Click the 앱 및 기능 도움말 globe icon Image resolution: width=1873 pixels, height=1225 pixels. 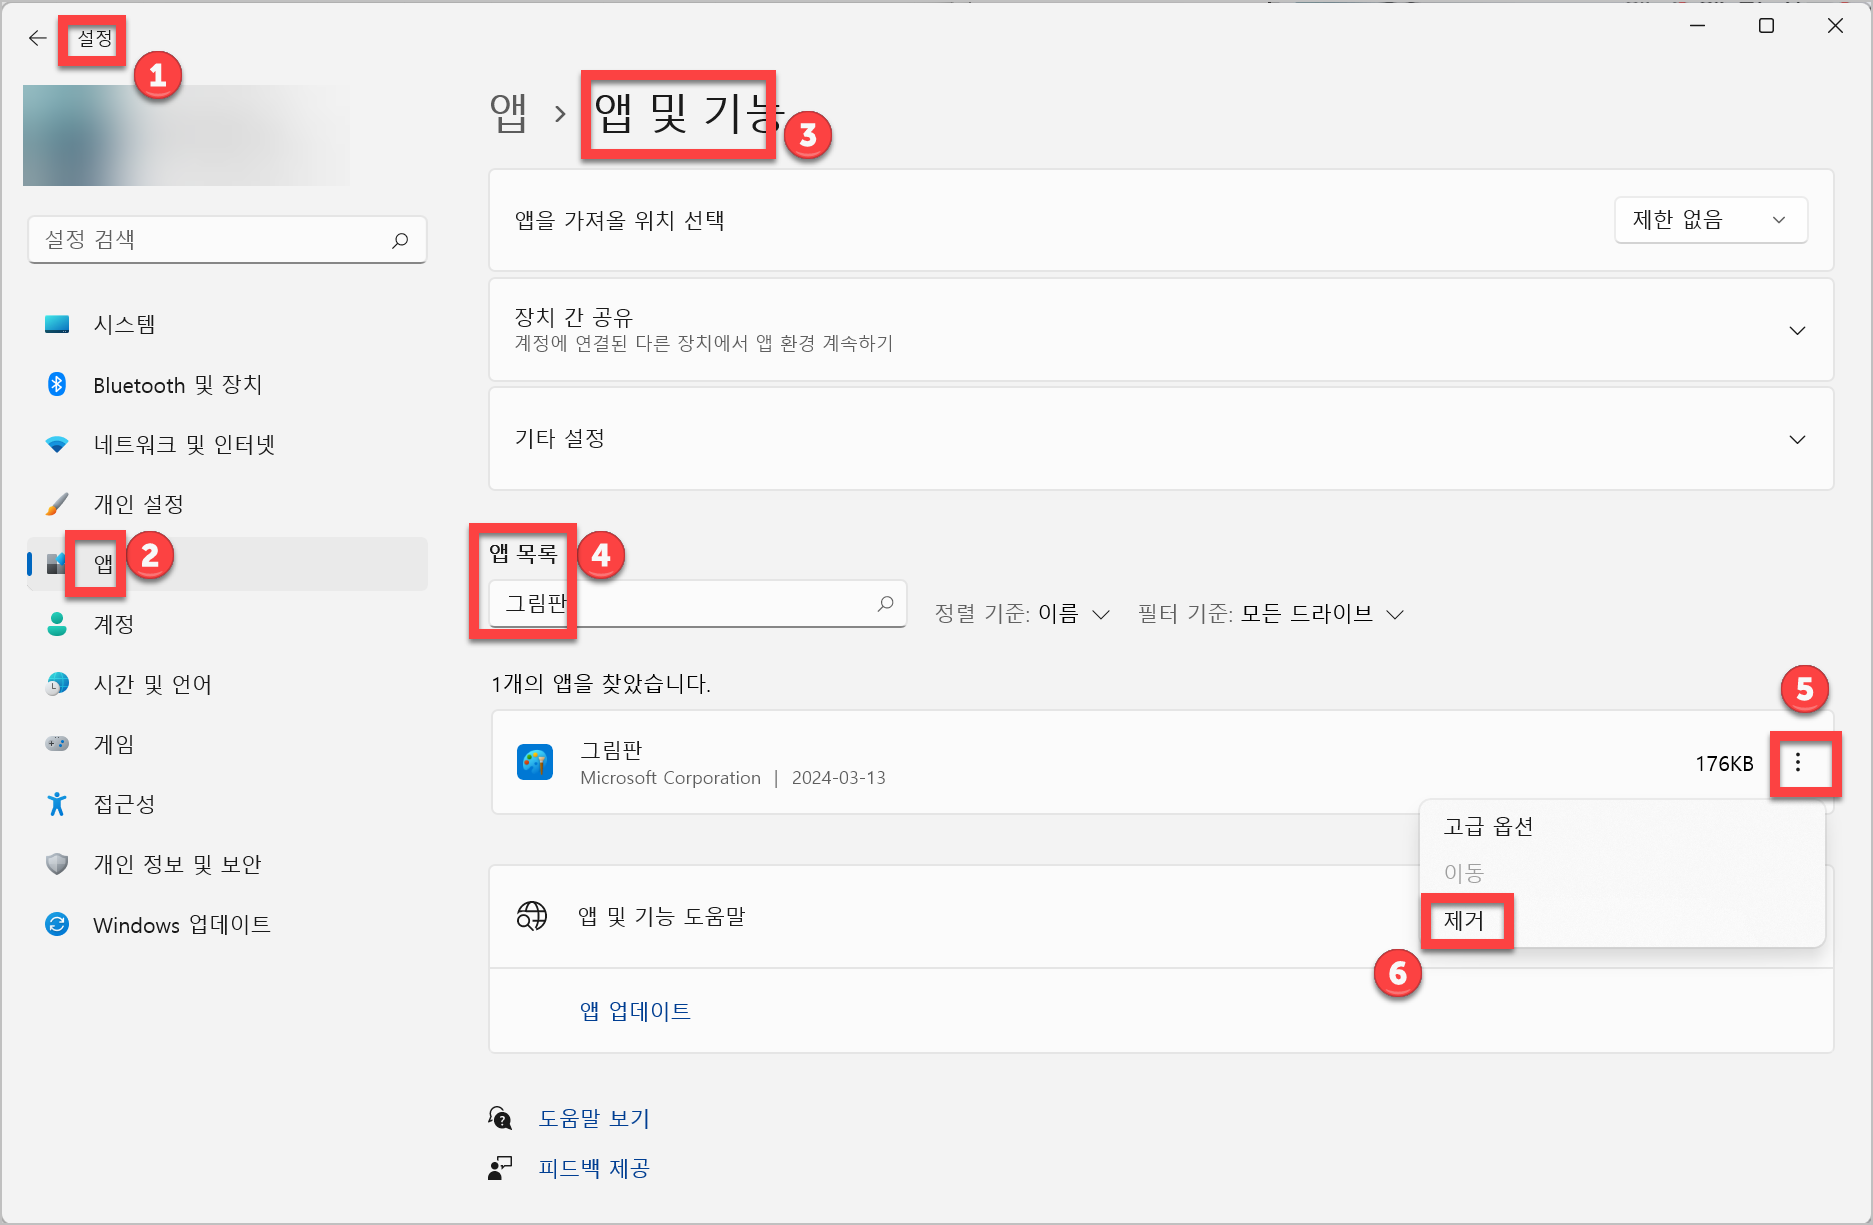(x=532, y=916)
